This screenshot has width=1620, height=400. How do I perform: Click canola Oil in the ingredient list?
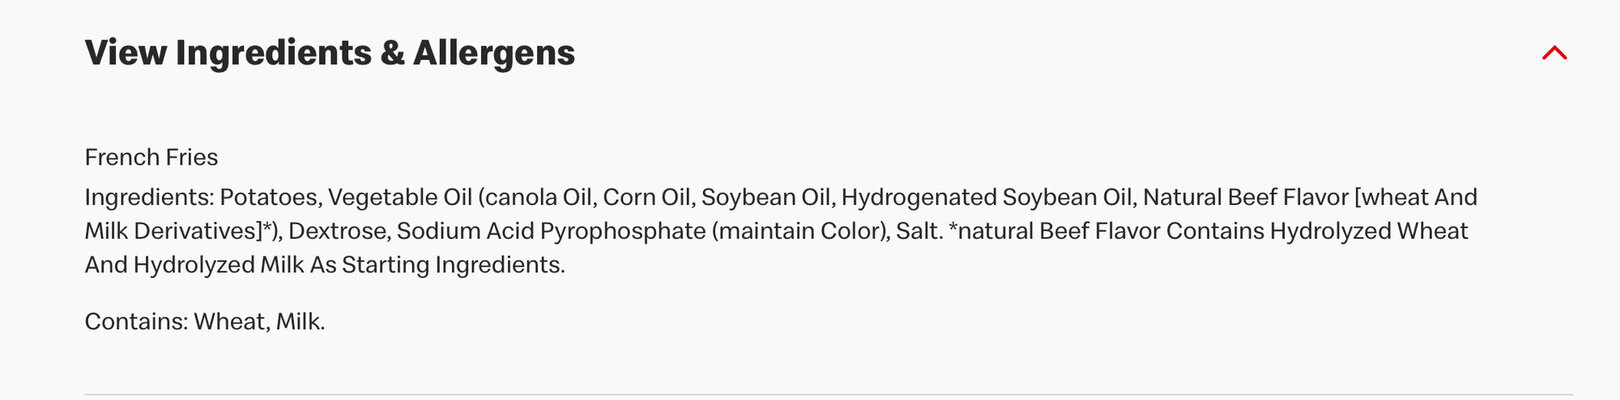click(x=537, y=197)
